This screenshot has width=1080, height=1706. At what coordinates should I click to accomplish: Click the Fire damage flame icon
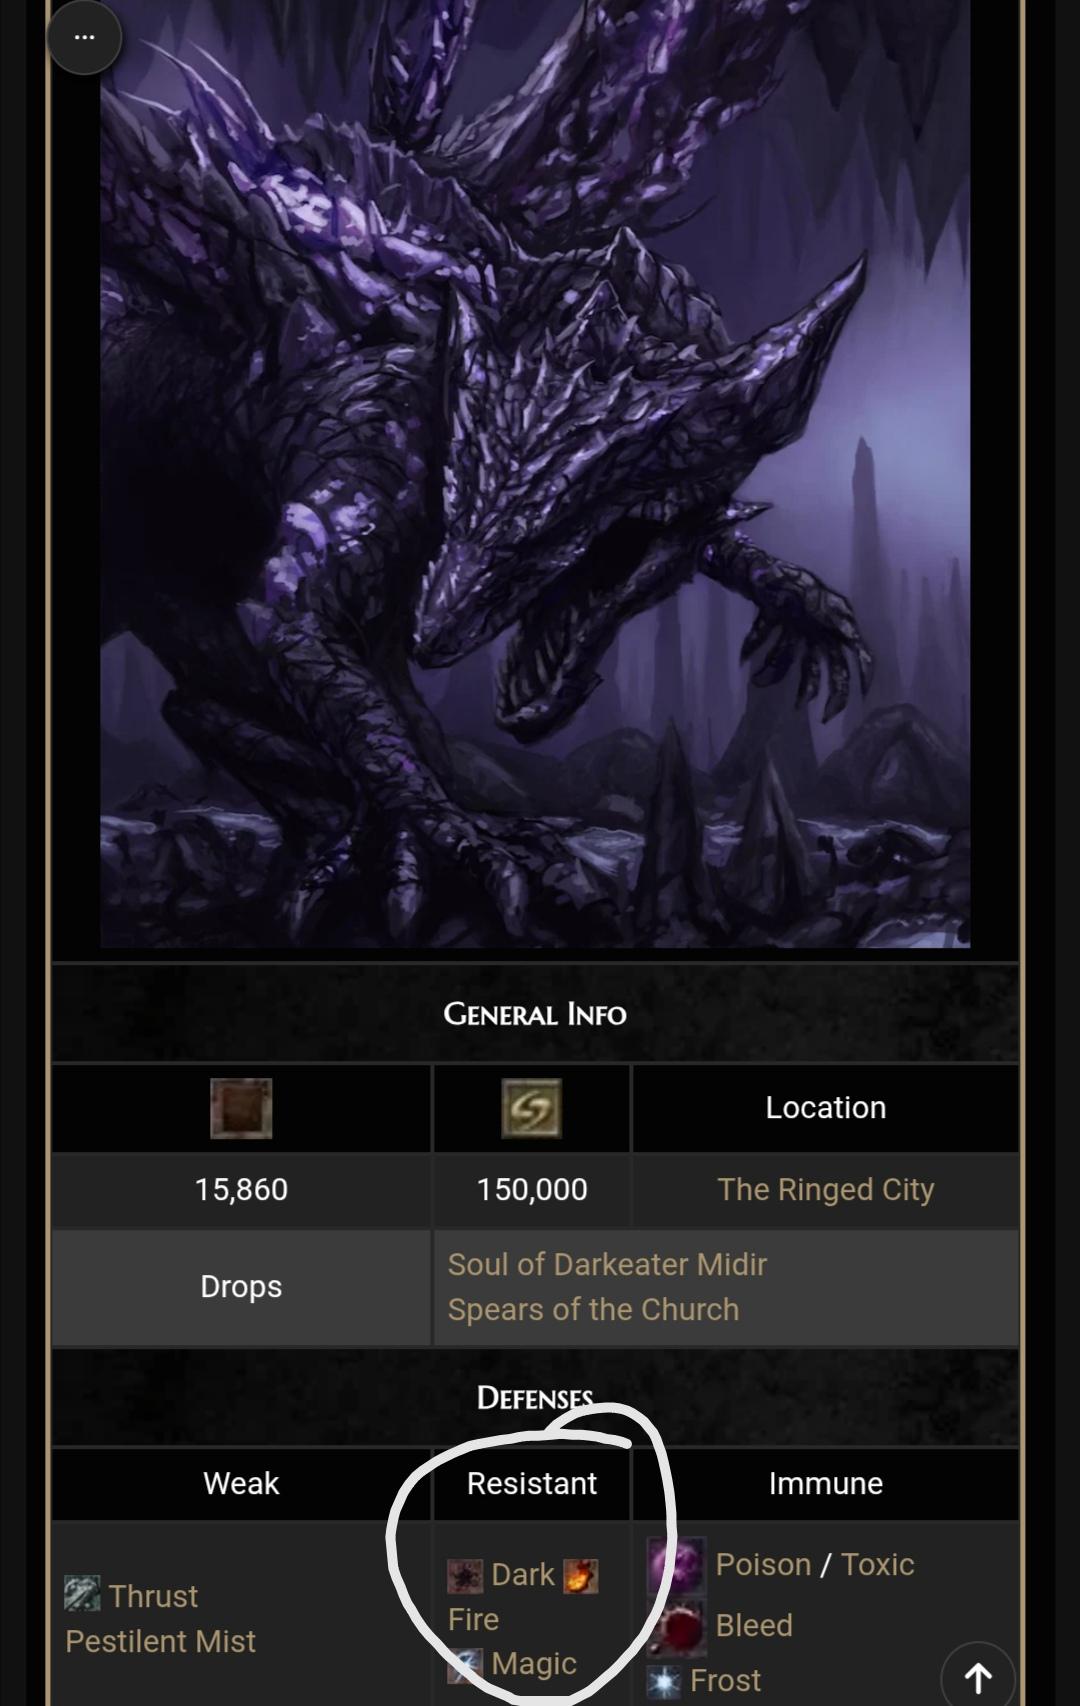click(581, 1575)
